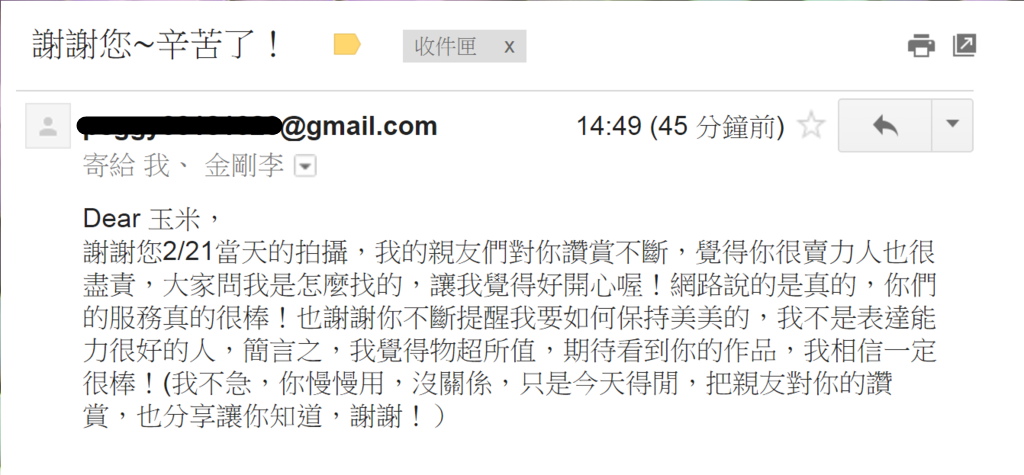The width and height of the screenshot is (1024, 475).
Task: Toggle the star on this message
Action: pyautogui.click(x=811, y=125)
